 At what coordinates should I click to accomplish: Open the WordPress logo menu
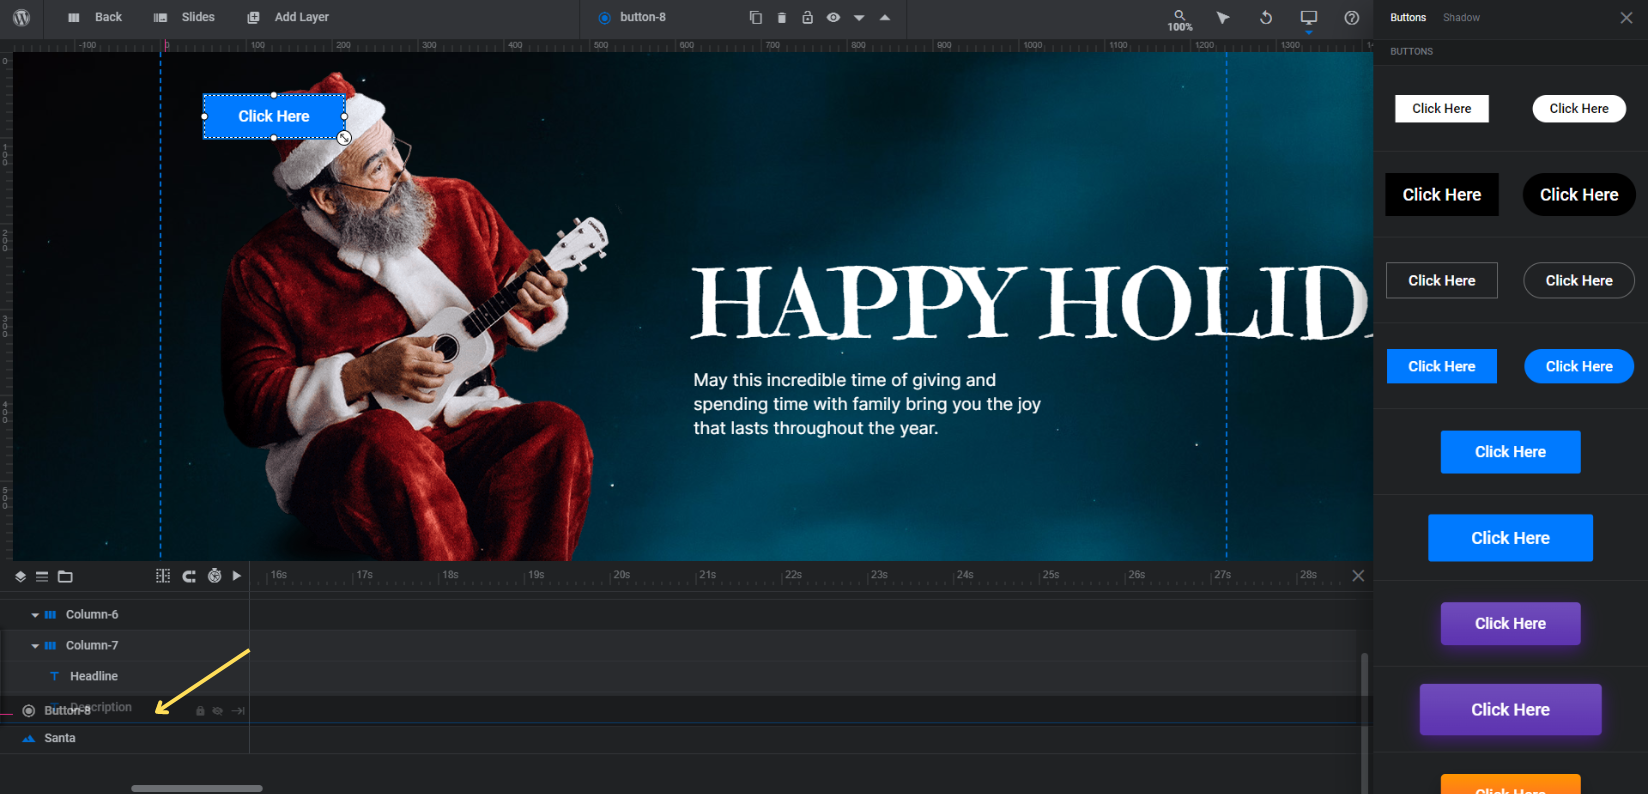point(21,18)
